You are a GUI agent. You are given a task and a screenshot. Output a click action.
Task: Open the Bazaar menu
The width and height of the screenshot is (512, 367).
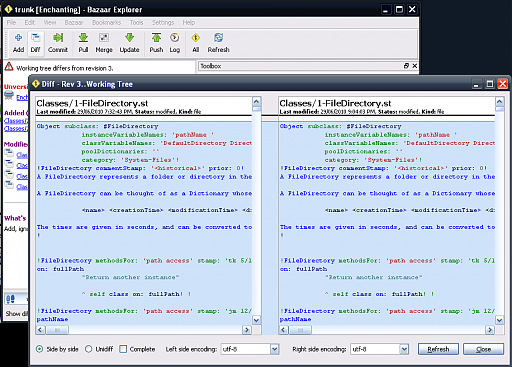point(74,22)
